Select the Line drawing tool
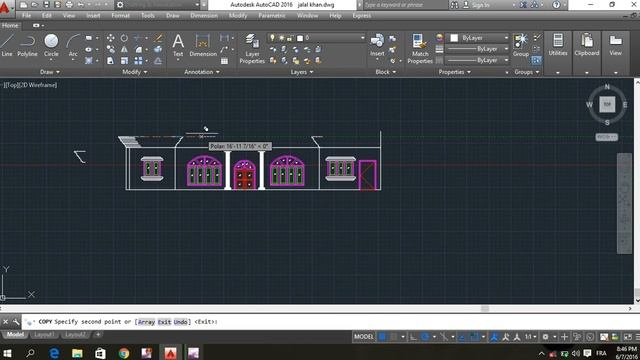640x360 pixels. point(7,45)
